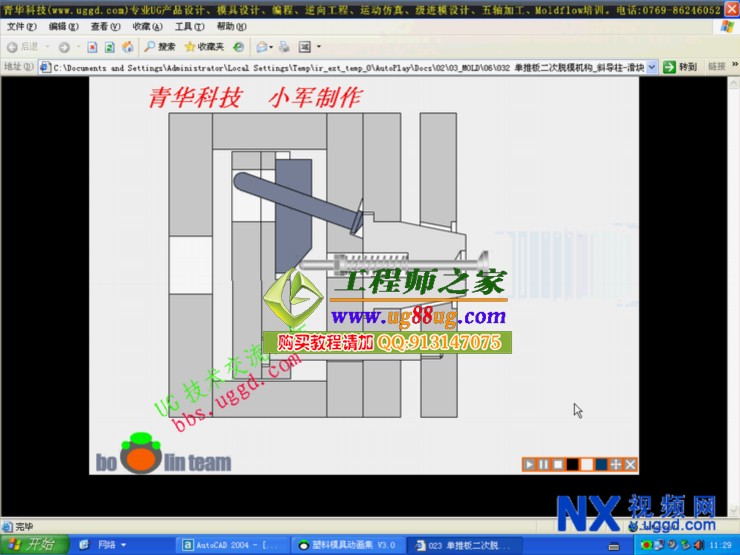Open the 搜索 search pane

pos(160,47)
